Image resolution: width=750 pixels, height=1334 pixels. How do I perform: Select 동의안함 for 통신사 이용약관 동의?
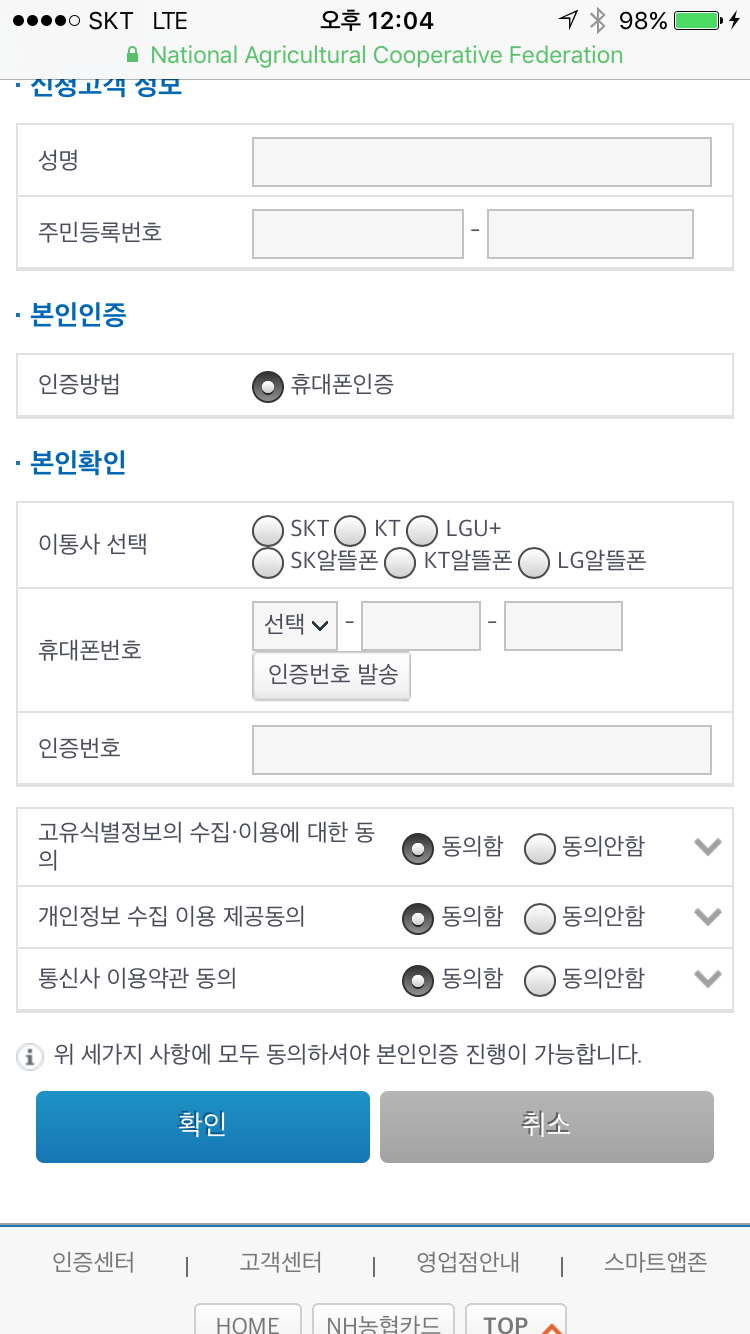tap(540, 980)
